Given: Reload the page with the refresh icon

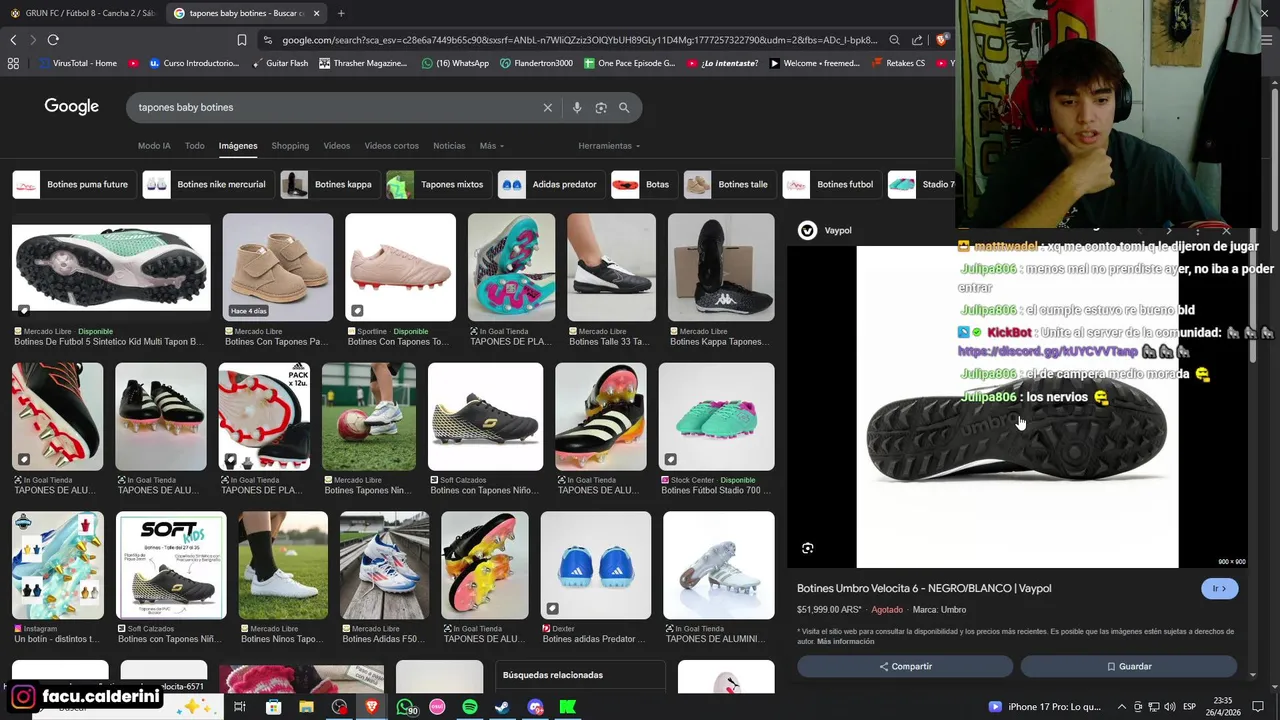Looking at the screenshot, I should click(53, 40).
